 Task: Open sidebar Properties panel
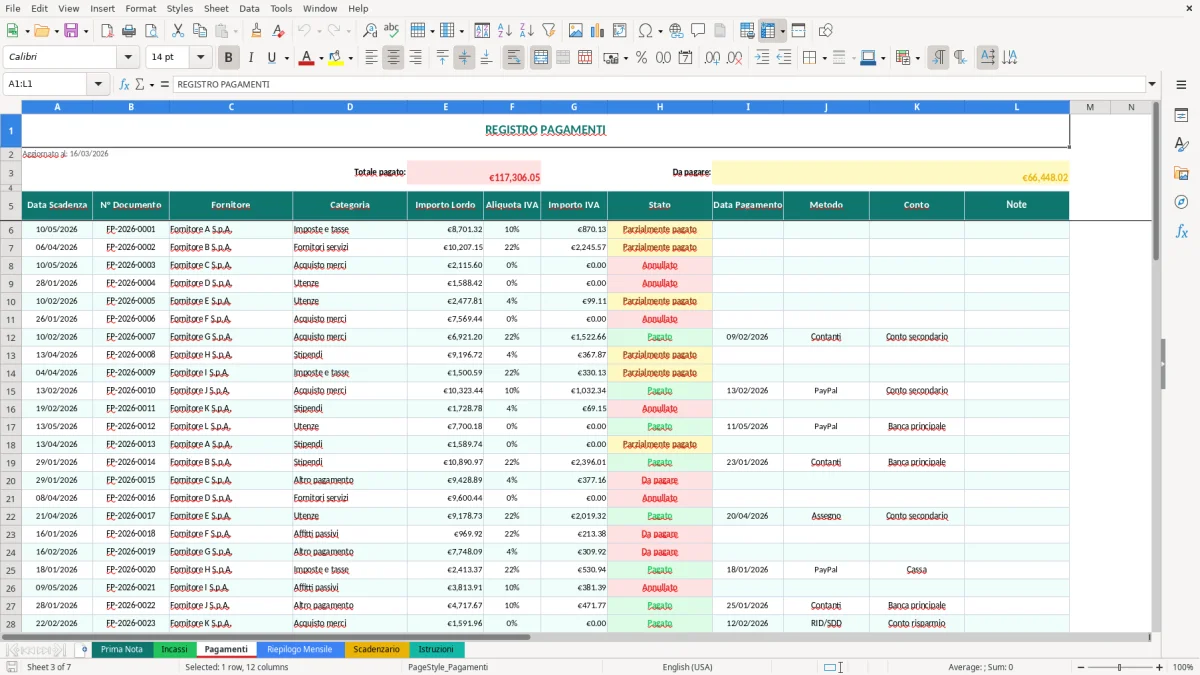pos(1181,116)
